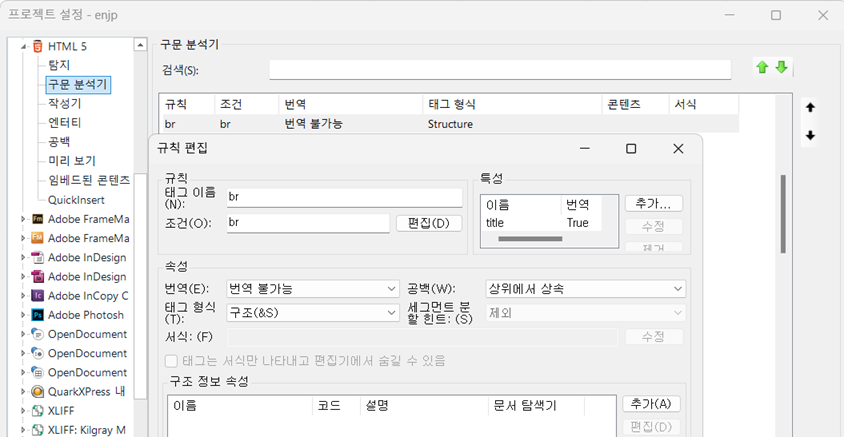Open the 공백(W) dropdown
844x437 pixels.
(x=585, y=289)
